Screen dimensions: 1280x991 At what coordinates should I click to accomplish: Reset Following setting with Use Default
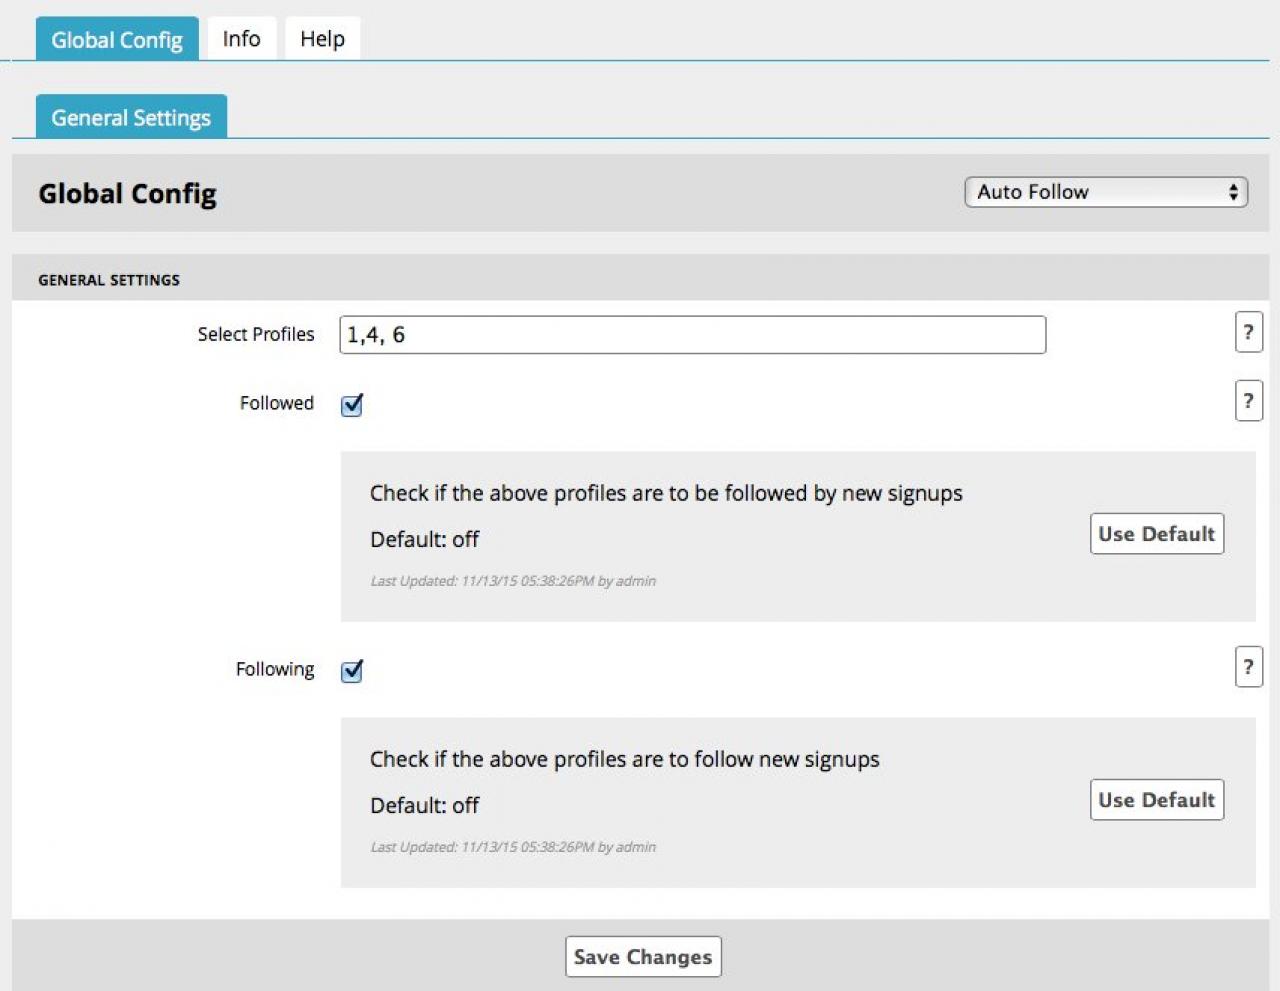coord(1156,800)
